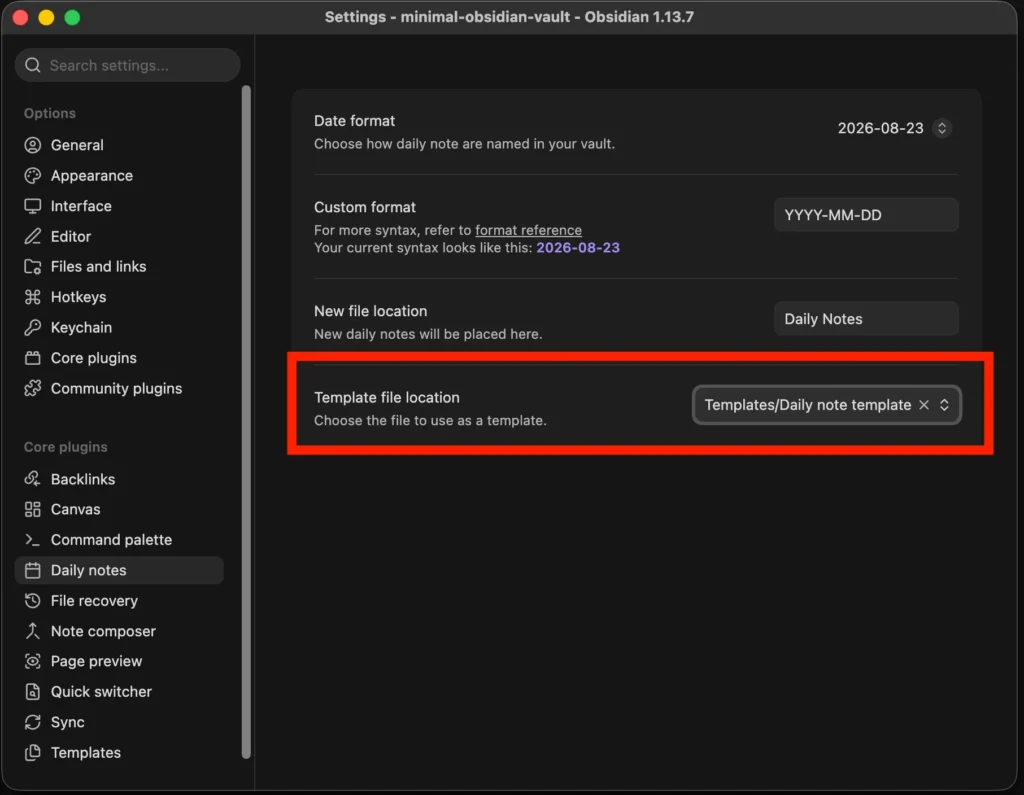Click the Templates copy icon
The image size is (1024, 795).
(33, 753)
